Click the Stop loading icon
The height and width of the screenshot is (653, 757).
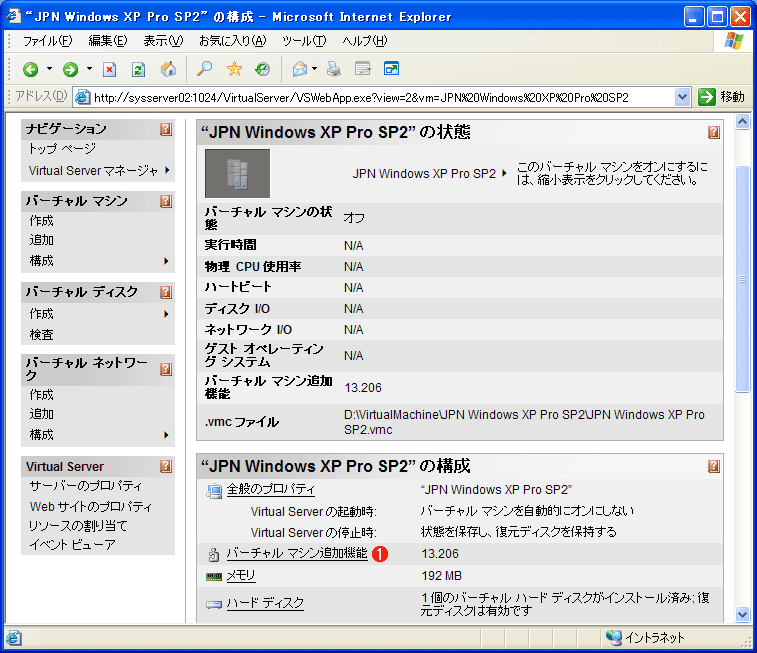coord(110,69)
